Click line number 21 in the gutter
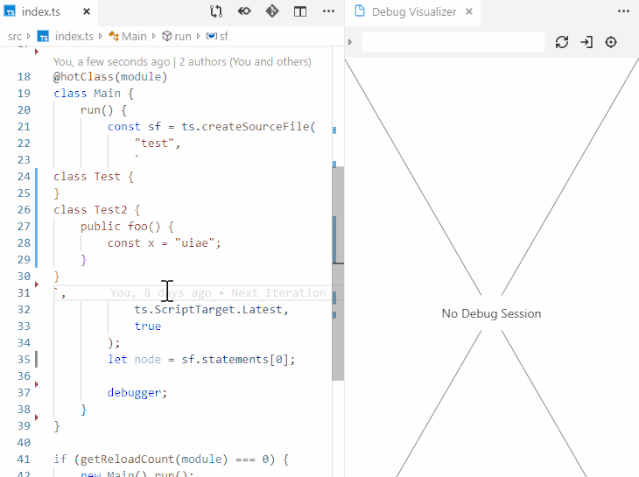The image size is (639, 477). (x=24, y=127)
